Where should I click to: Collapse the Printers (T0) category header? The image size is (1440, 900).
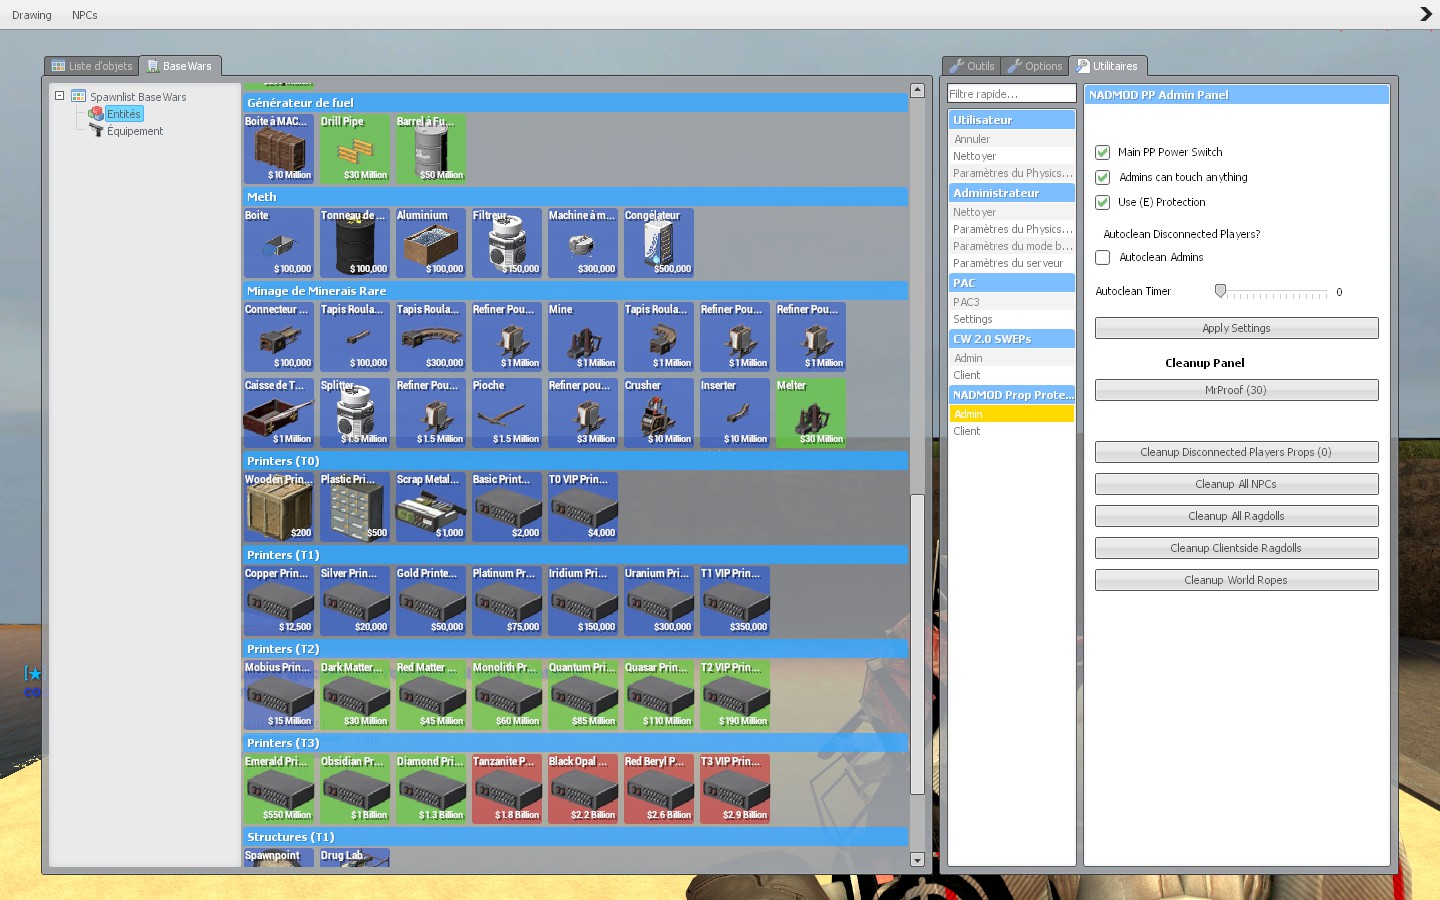tap(576, 461)
